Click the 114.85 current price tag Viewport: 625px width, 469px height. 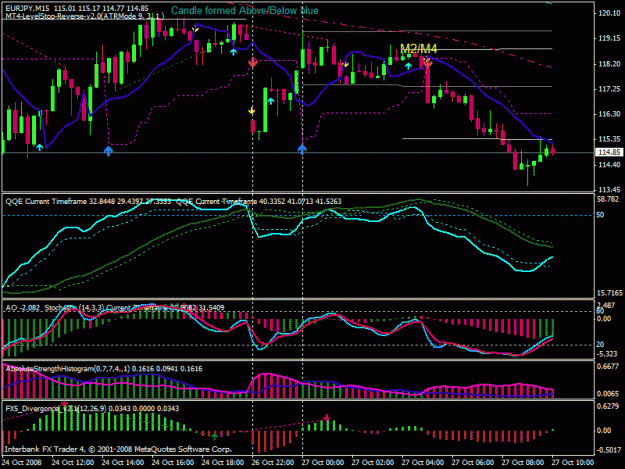609,152
